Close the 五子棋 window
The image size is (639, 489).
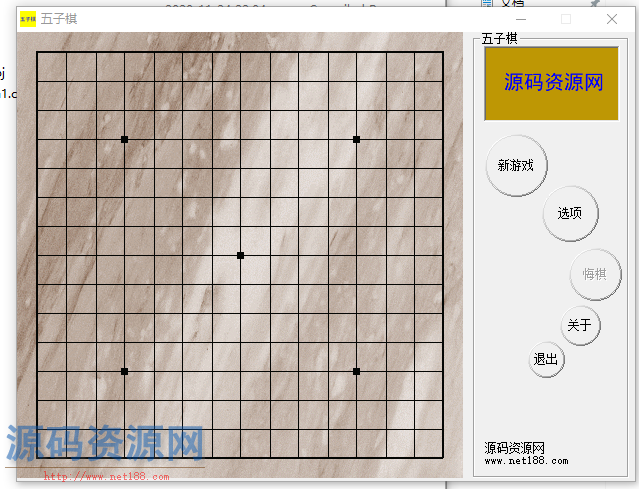(x=612, y=19)
